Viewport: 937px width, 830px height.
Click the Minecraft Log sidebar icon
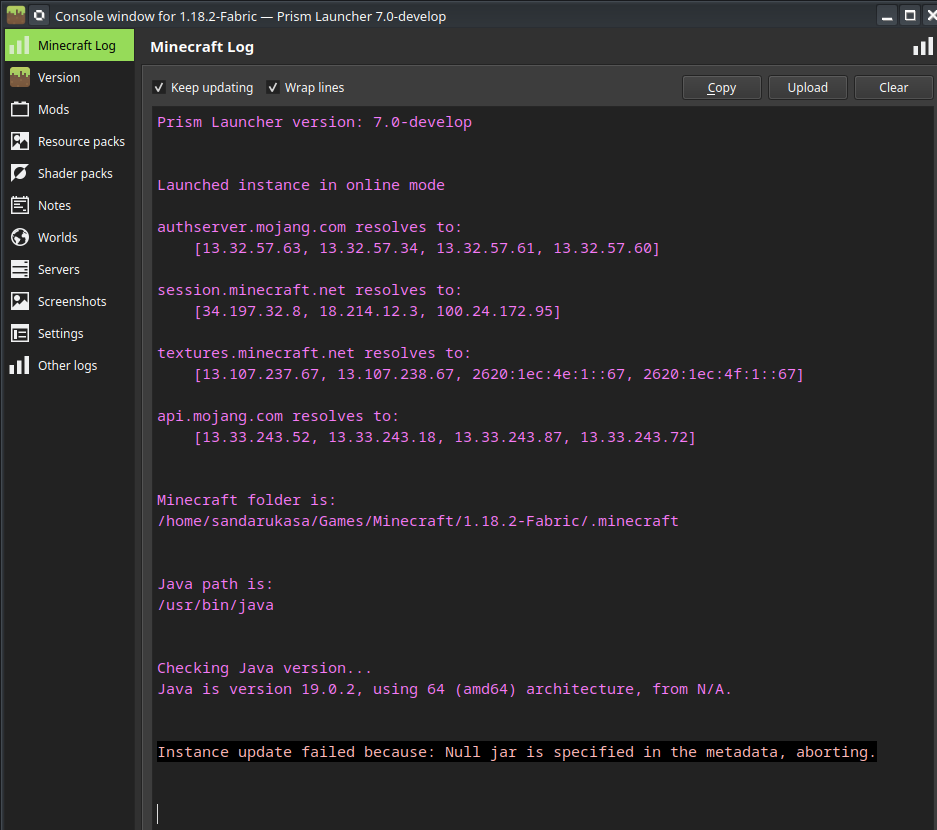pyautogui.click(x=19, y=45)
